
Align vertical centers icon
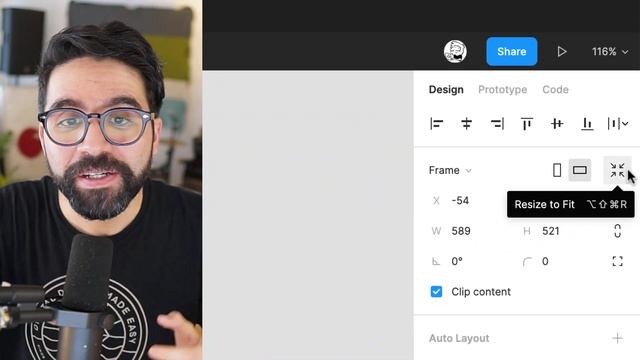click(x=557, y=123)
